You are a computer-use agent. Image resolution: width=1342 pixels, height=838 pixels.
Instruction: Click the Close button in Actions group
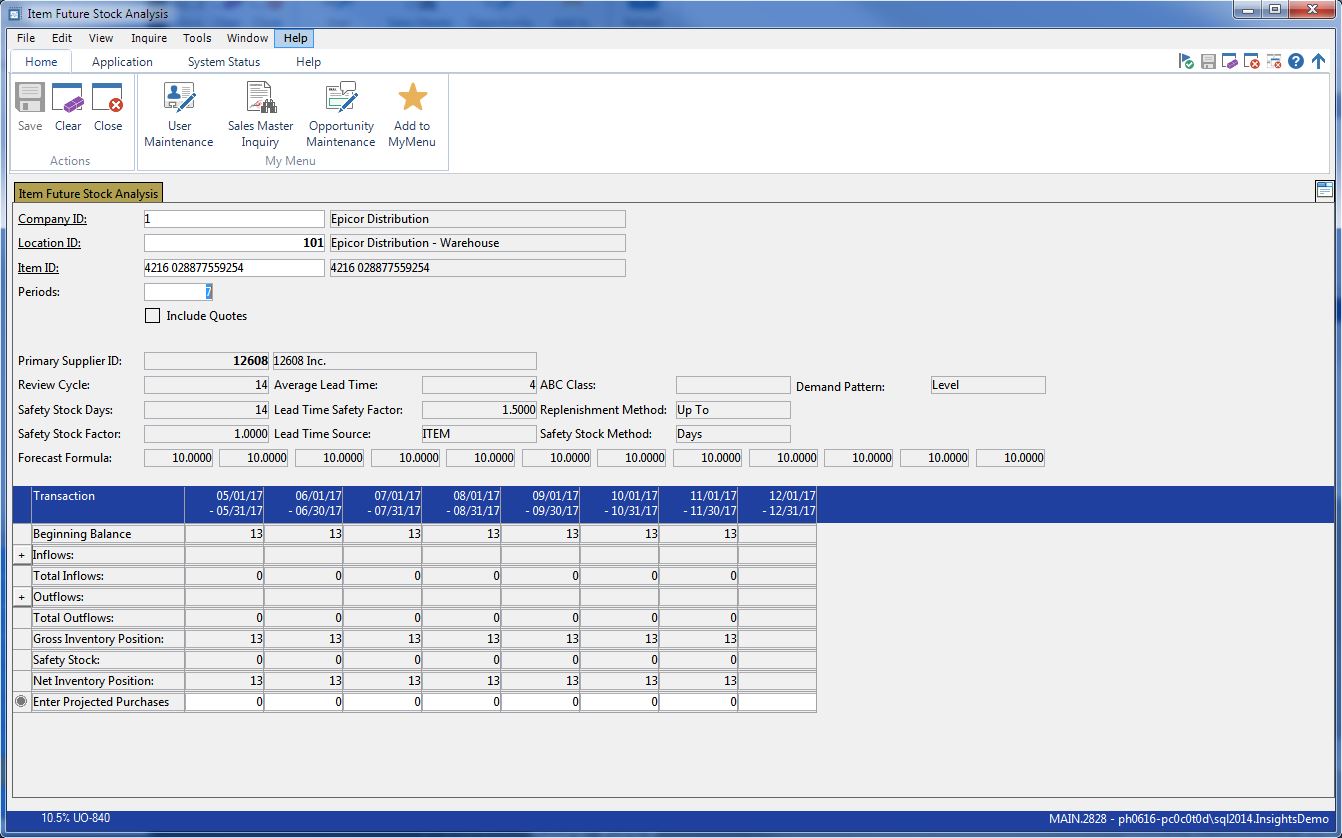(108, 108)
